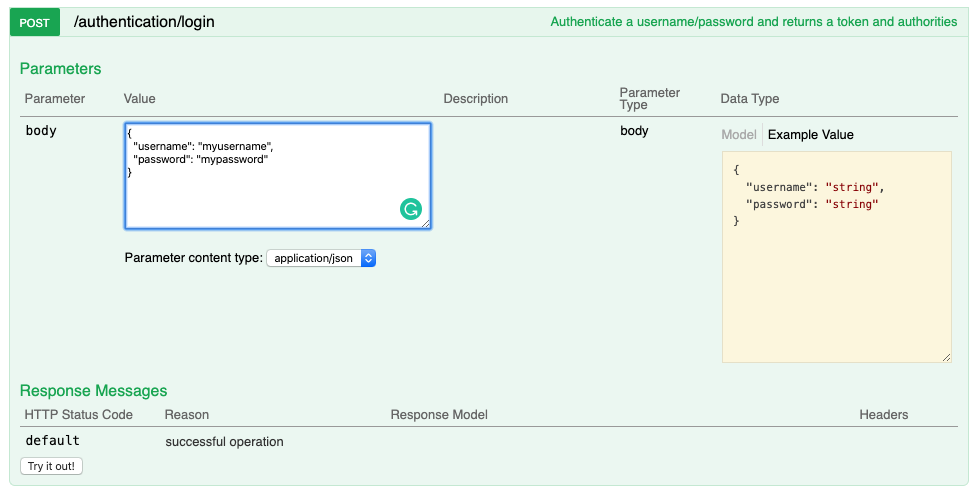Screen dimensions: 974x486
Task: Switch to the Model tab
Action: pyautogui.click(x=739, y=134)
